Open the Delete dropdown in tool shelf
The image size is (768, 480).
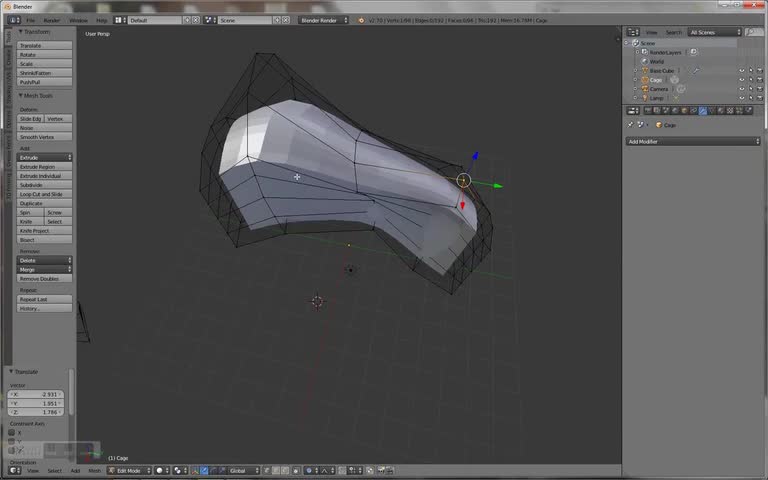point(45,260)
